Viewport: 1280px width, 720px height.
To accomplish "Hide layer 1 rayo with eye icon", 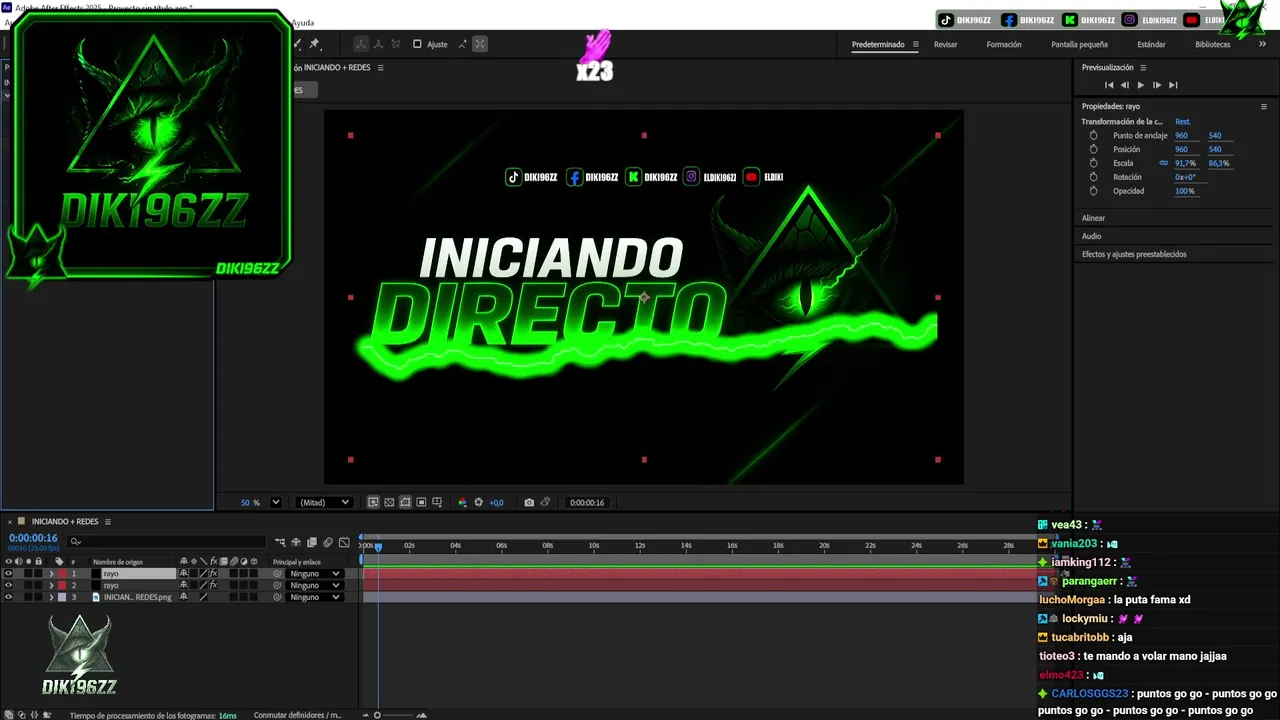I will coord(8,574).
